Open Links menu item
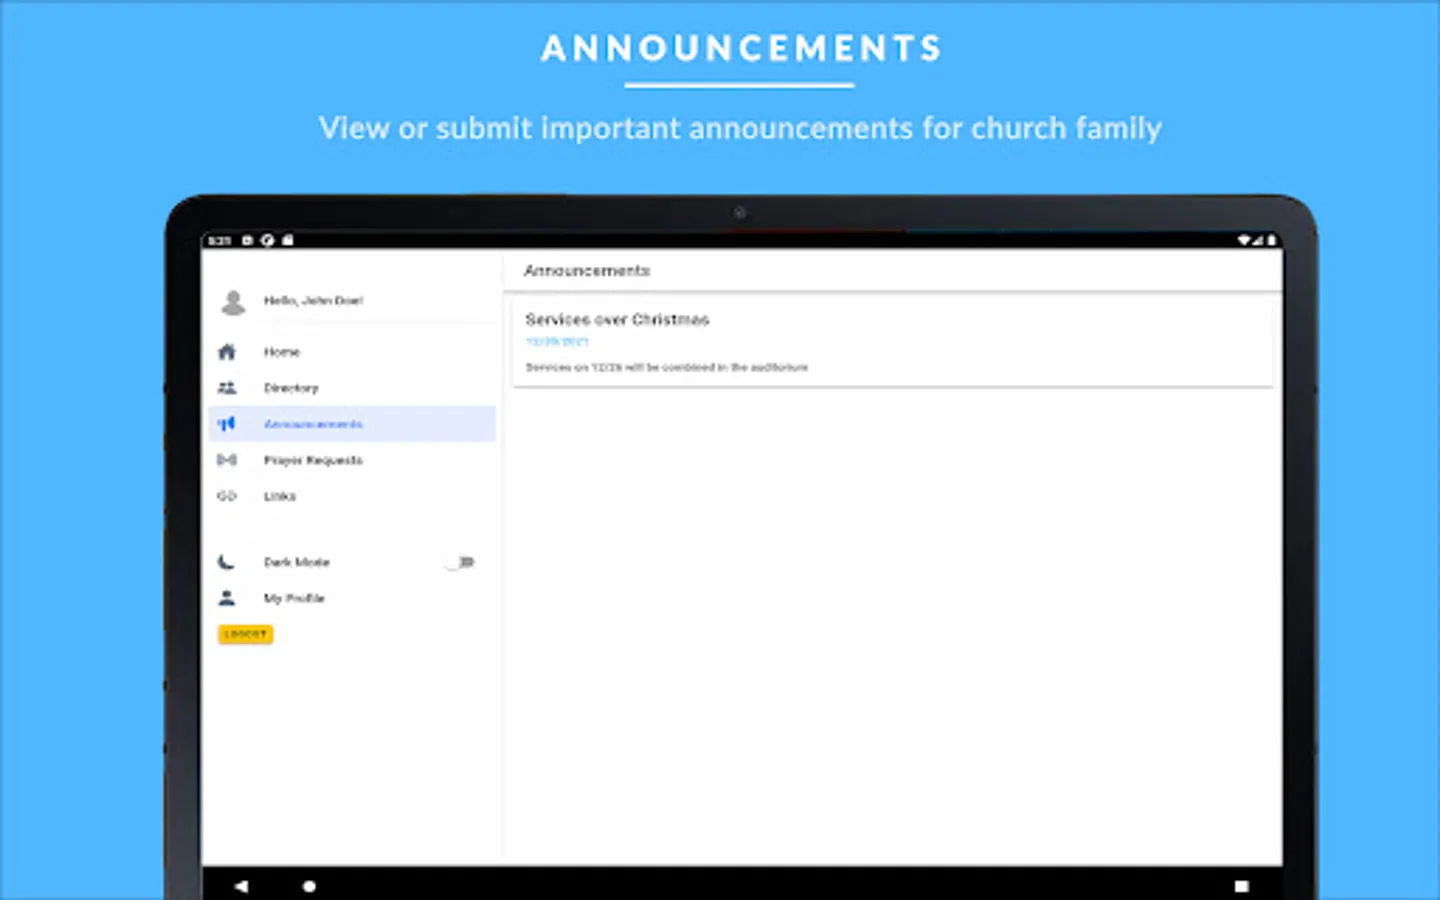 tap(352, 496)
